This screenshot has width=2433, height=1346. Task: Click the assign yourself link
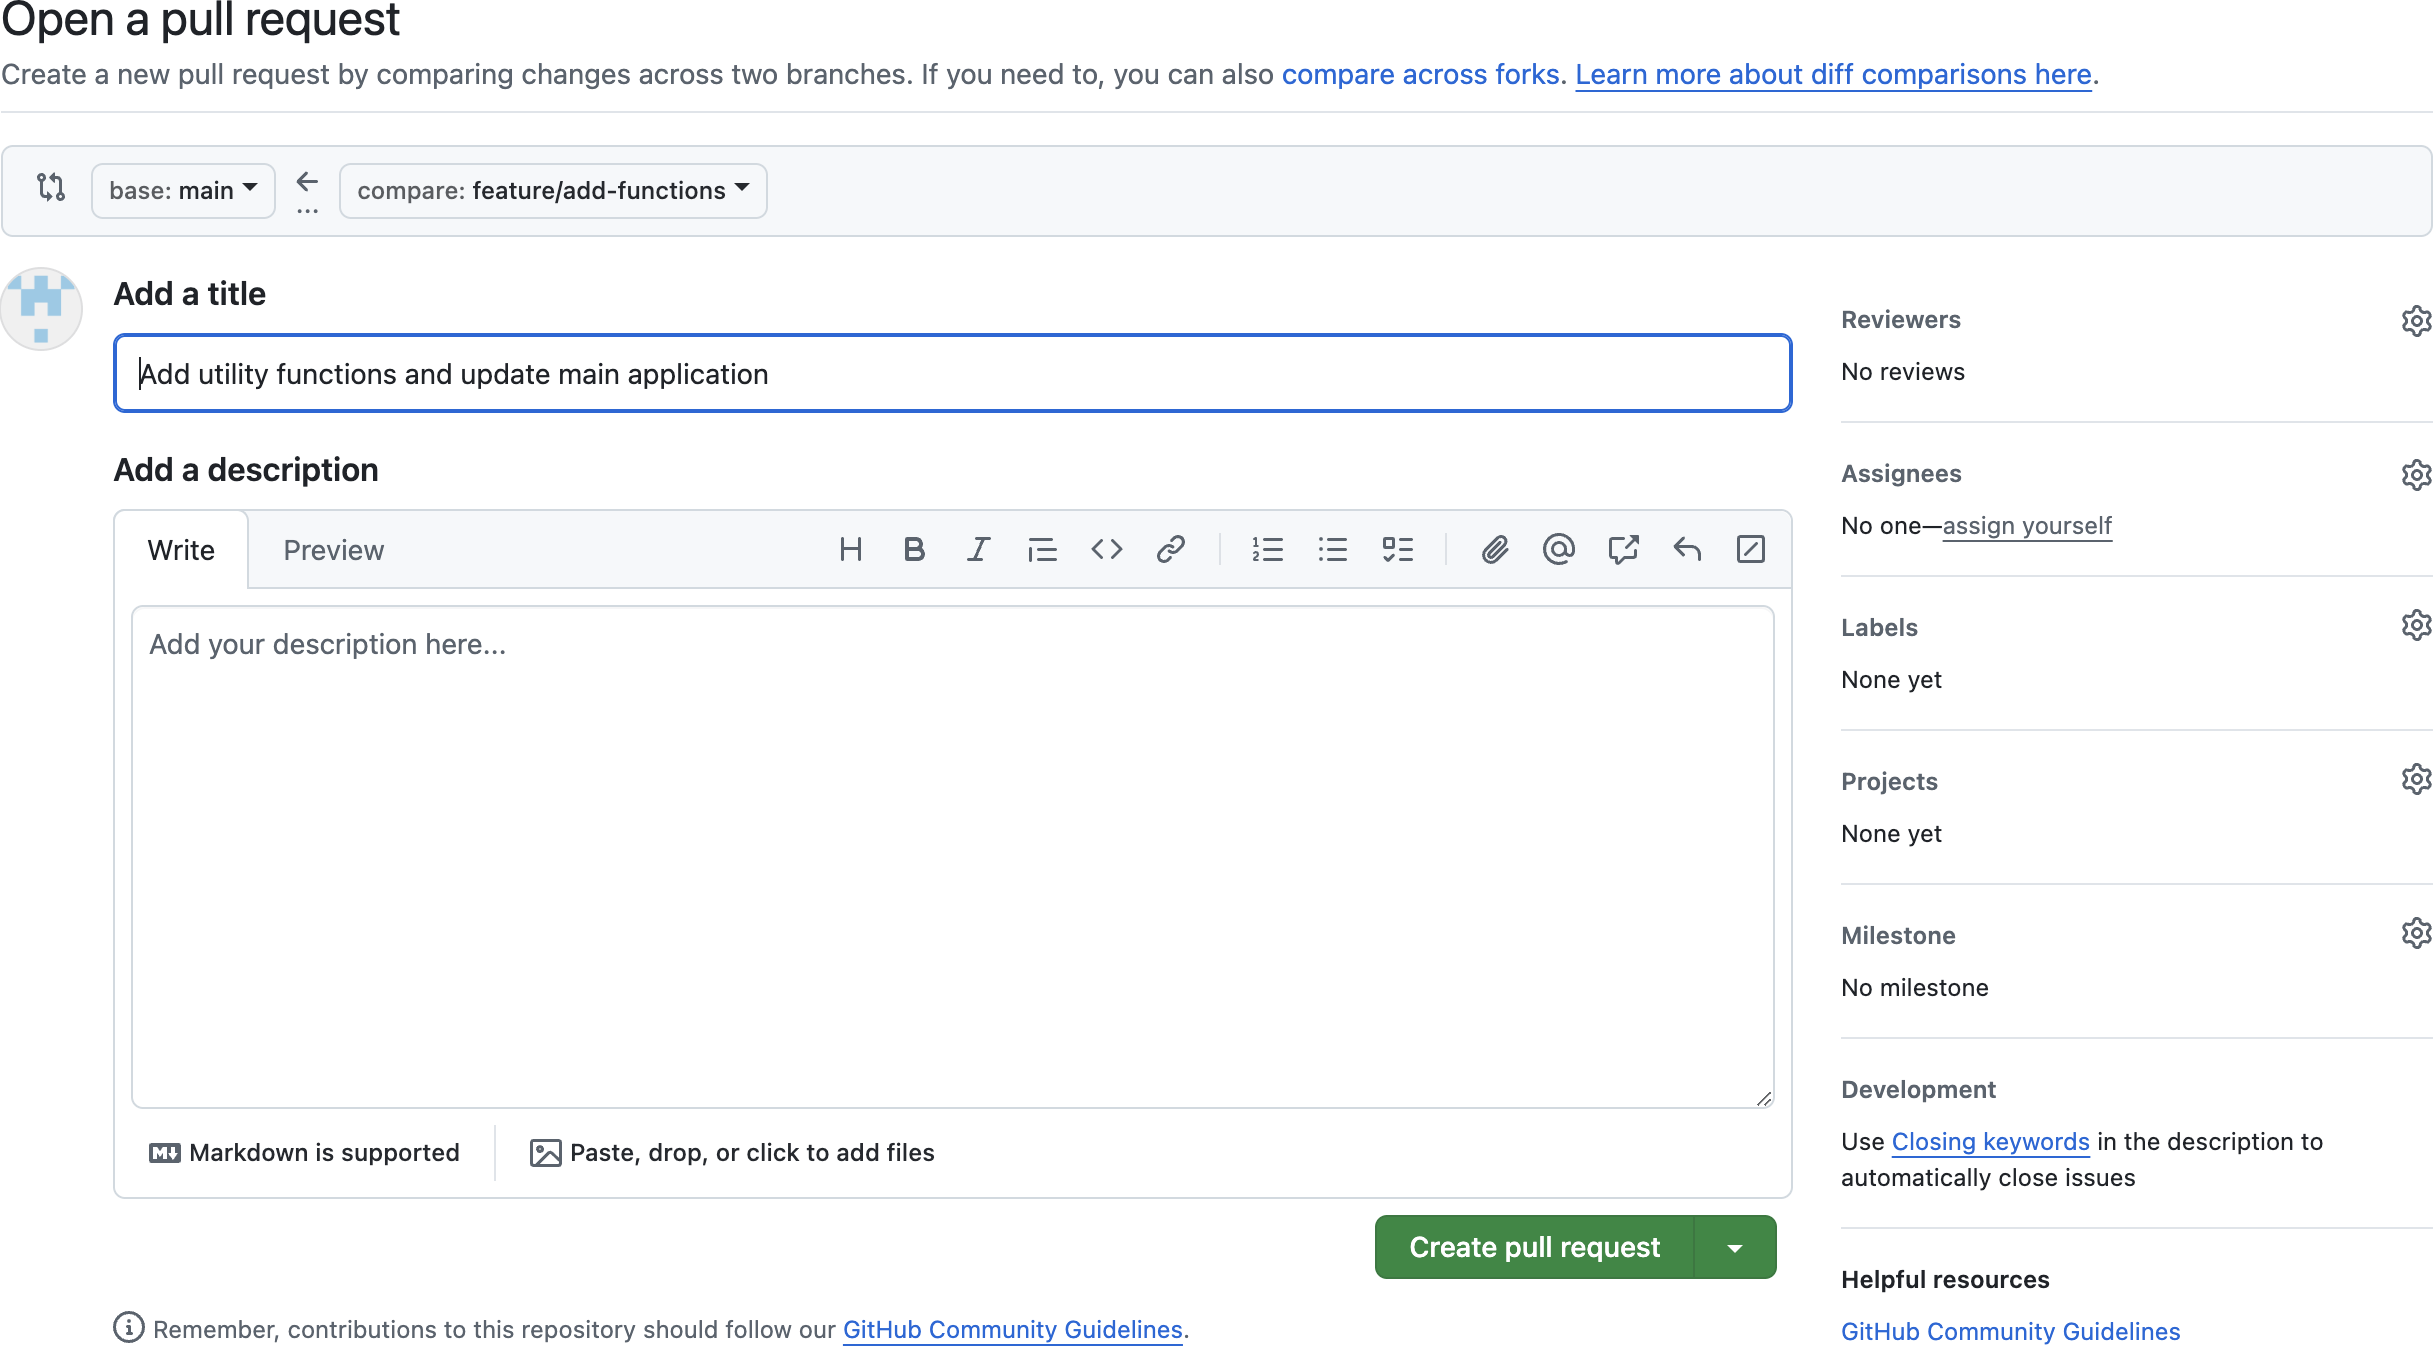click(x=2026, y=526)
